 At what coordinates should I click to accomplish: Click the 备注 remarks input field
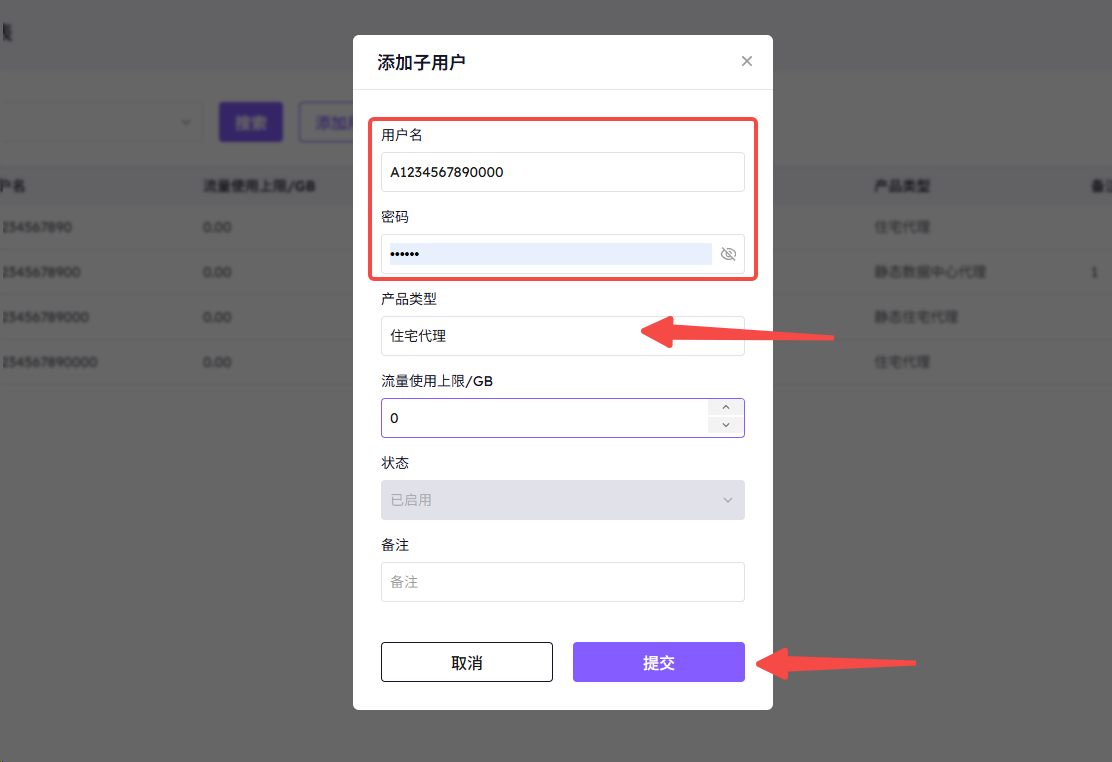click(x=562, y=582)
